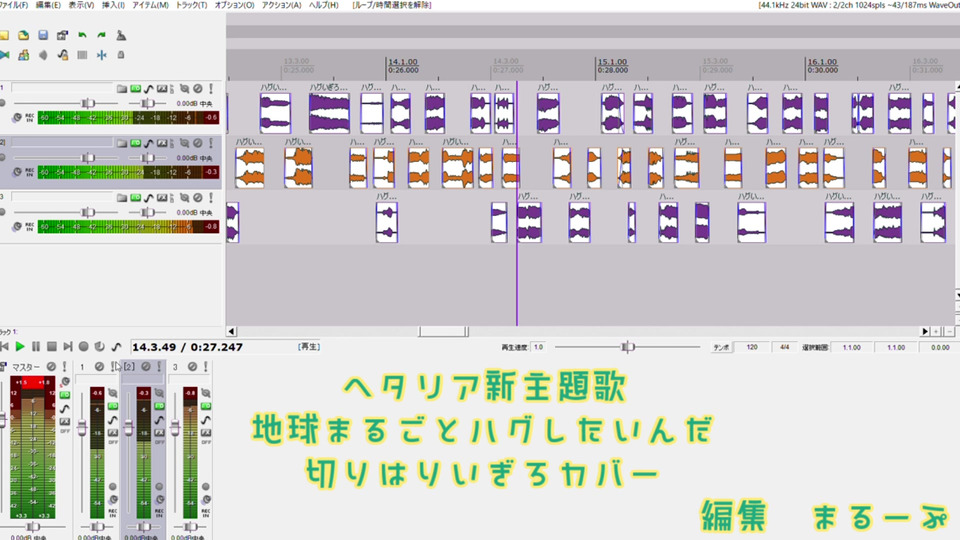Toggle the repeat loop transport button
960x540 pixels.
pyautogui.click(x=99, y=347)
